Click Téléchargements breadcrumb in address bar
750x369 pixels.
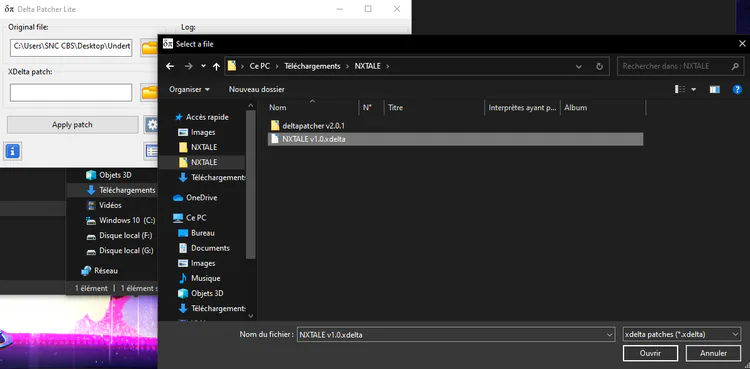312,67
